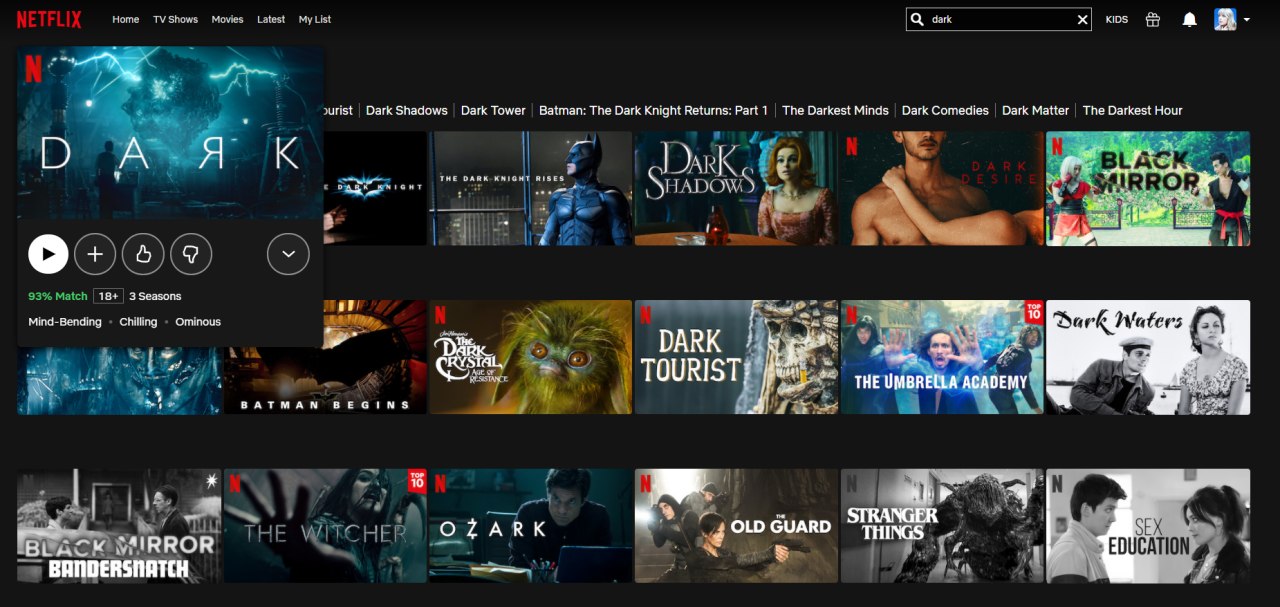The width and height of the screenshot is (1280, 607).
Task: Click the Chilling genre tag
Action: 138,322
